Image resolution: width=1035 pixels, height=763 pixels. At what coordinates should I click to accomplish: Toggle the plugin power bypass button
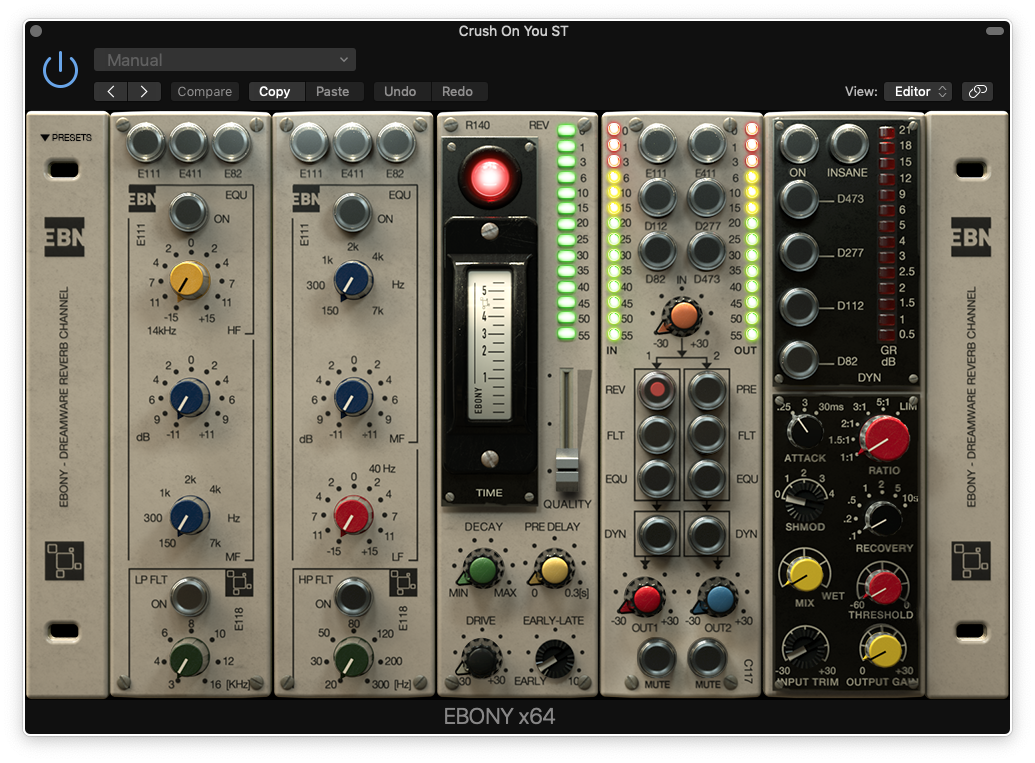[60, 69]
